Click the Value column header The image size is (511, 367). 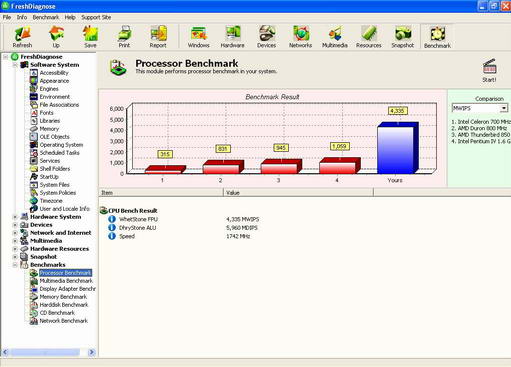pyautogui.click(x=298, y=192)
